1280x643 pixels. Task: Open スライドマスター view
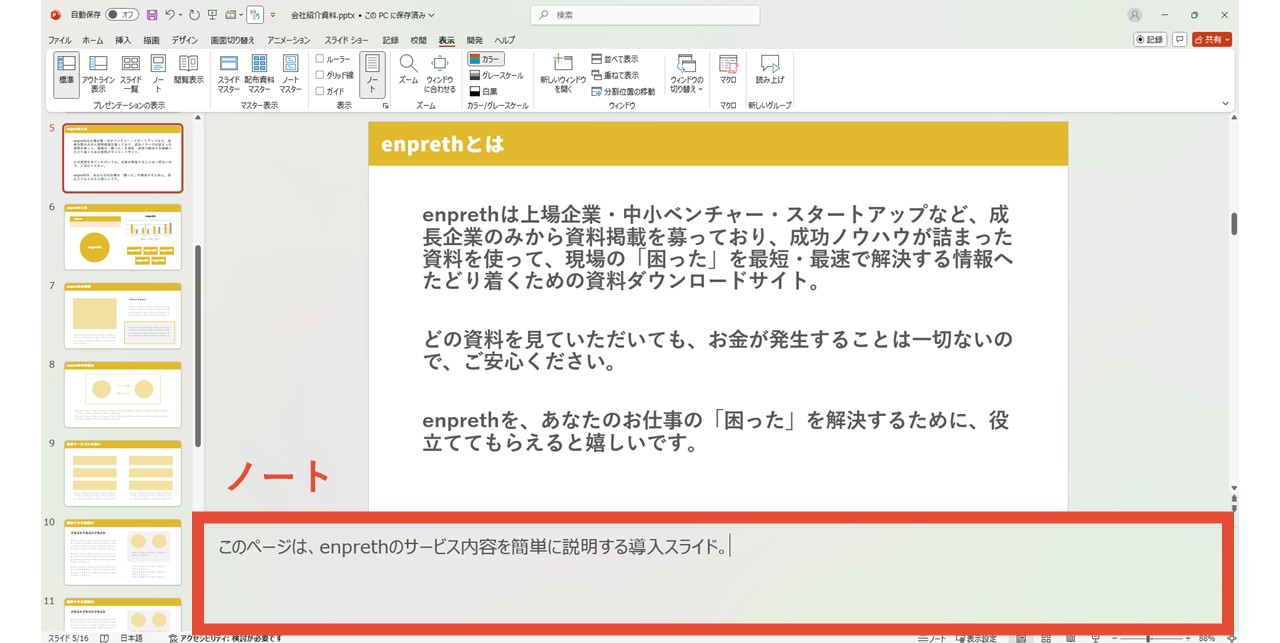[228, 74]
